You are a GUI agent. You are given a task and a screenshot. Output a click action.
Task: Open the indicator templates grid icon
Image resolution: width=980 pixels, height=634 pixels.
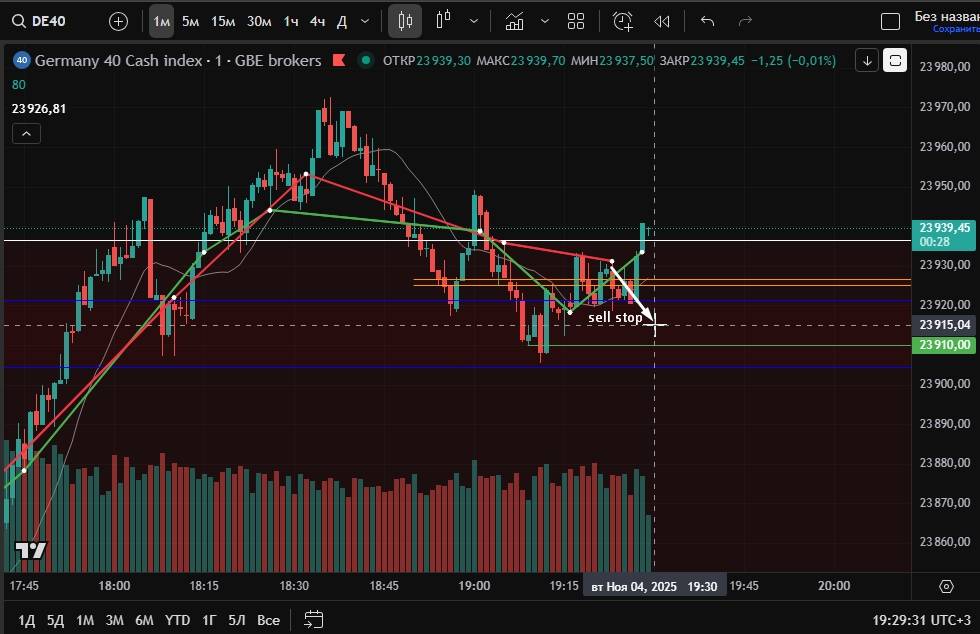[x=576, y=21]
